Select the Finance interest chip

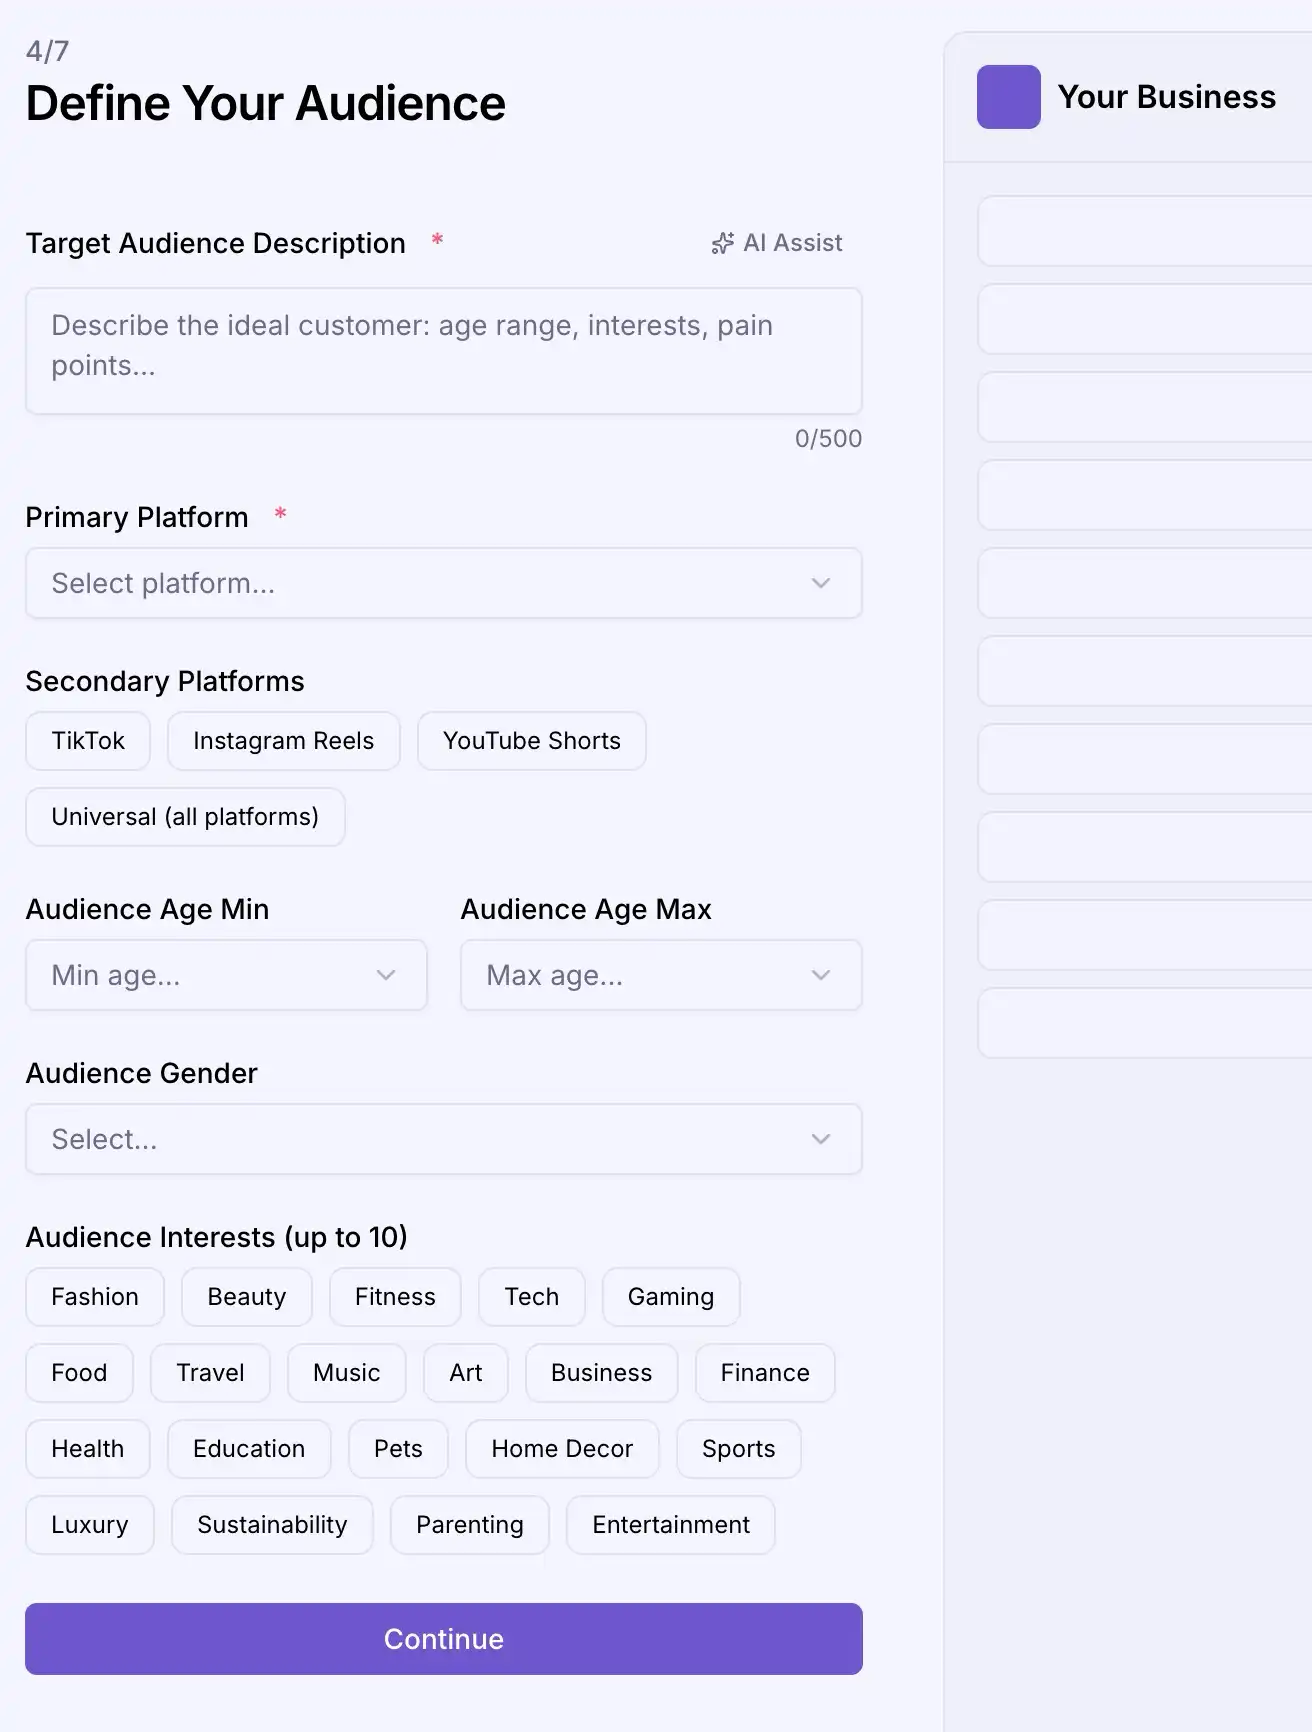[765, 1373]
